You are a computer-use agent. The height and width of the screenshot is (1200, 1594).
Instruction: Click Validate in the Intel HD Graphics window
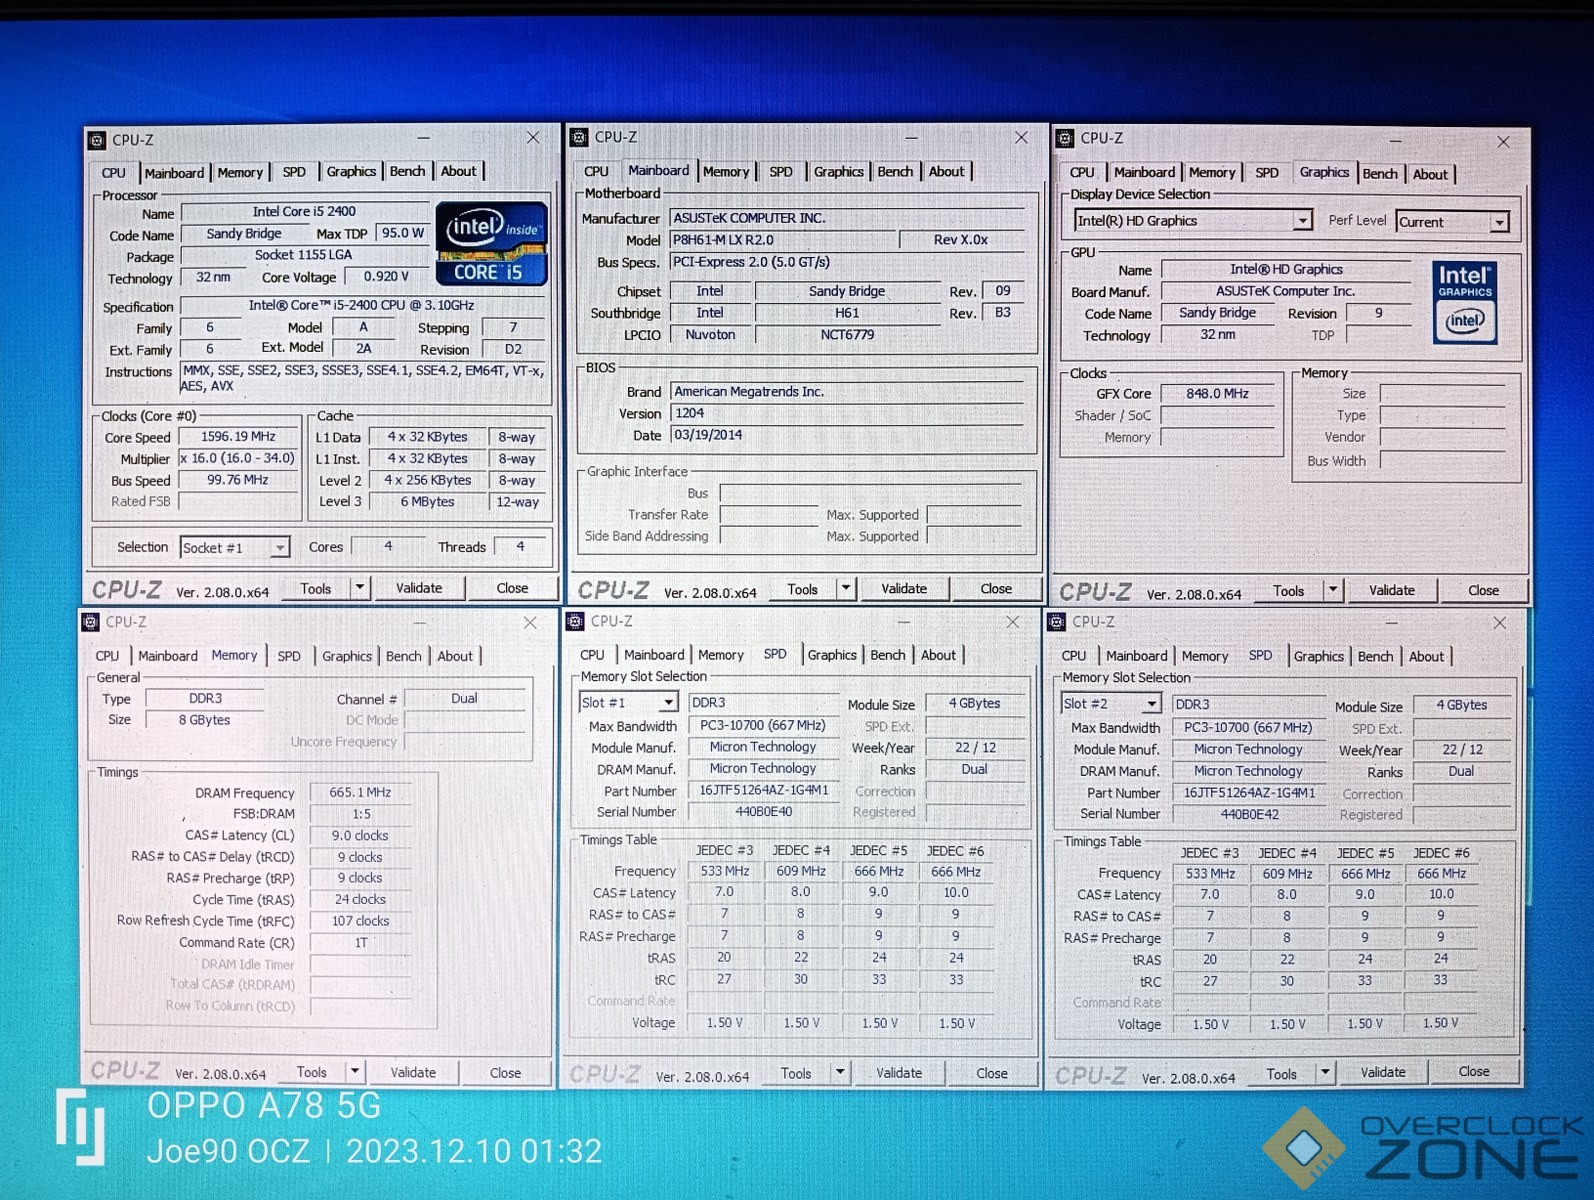pos(1392,590)
